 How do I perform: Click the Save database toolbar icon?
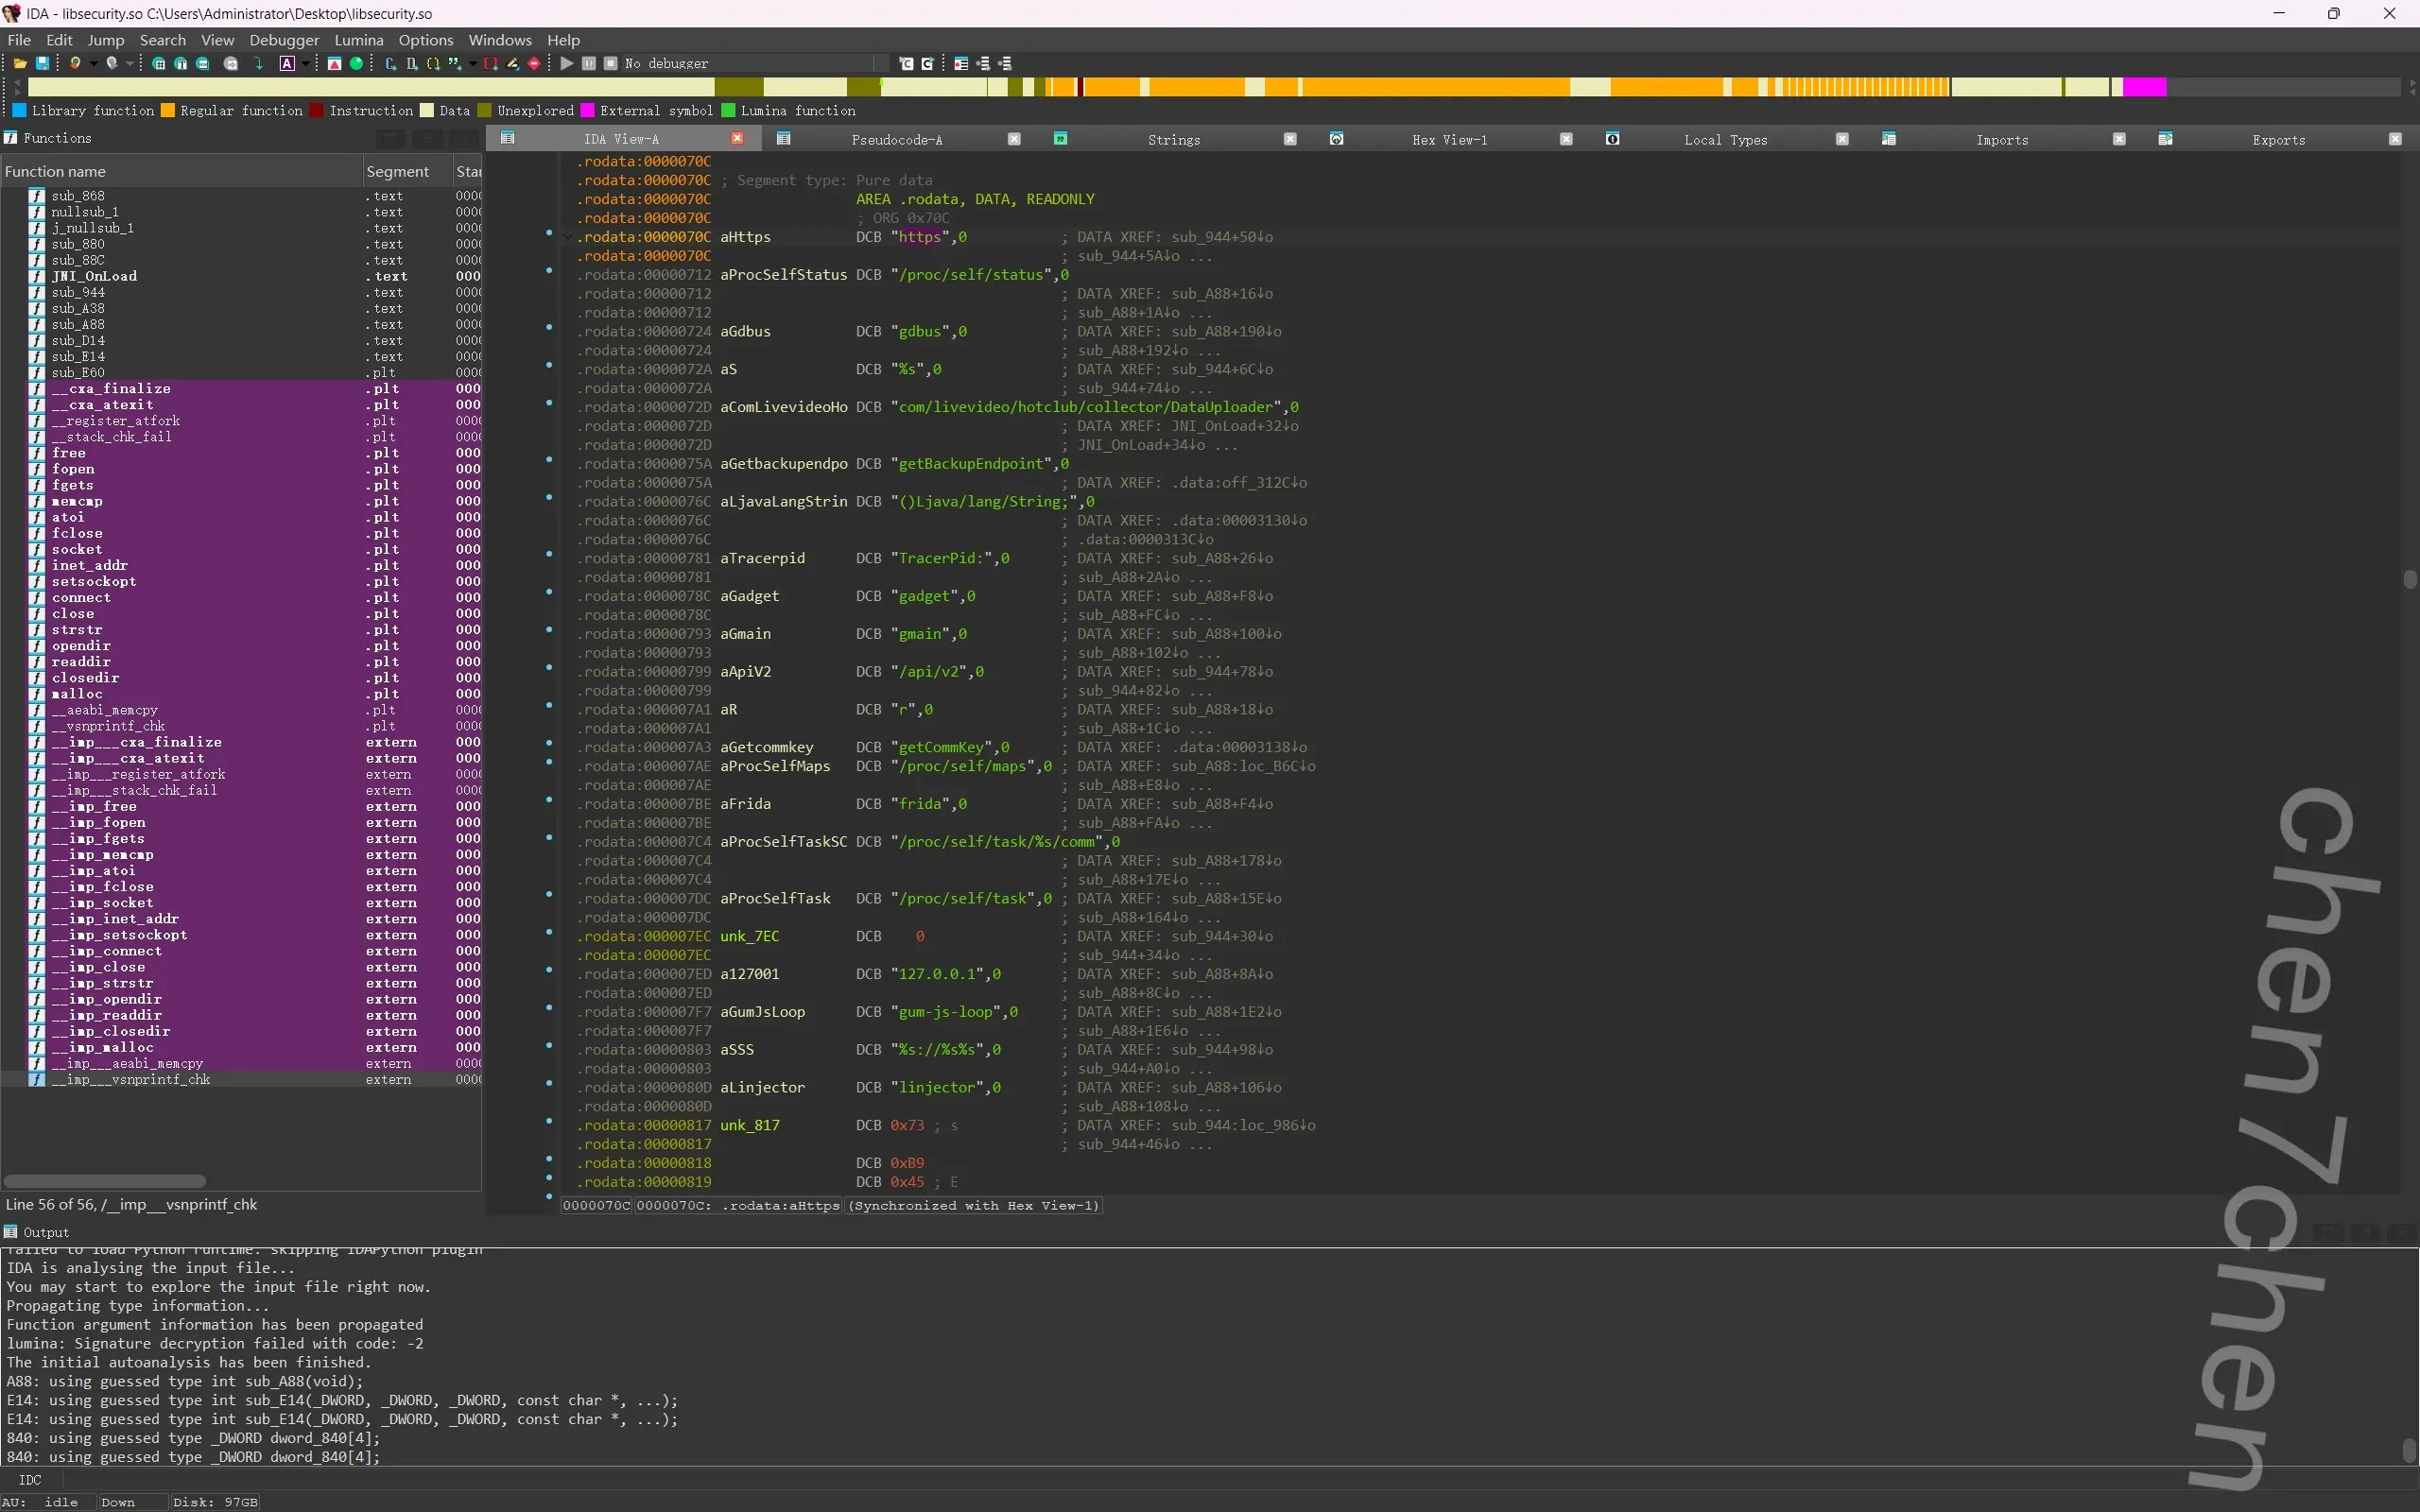click(43, 63)
